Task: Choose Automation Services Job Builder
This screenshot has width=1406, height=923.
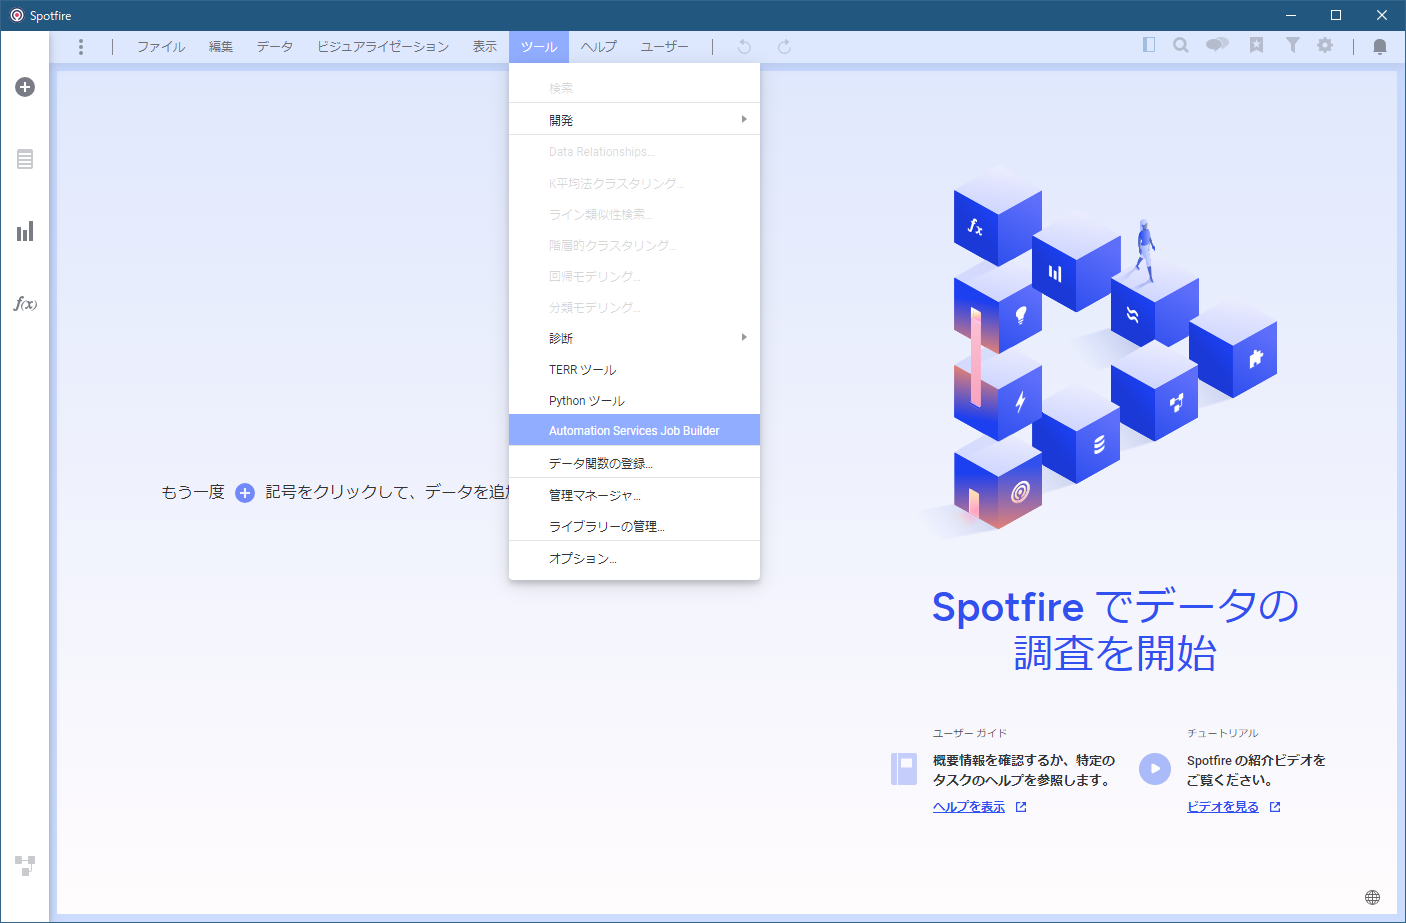Action: 634,430
